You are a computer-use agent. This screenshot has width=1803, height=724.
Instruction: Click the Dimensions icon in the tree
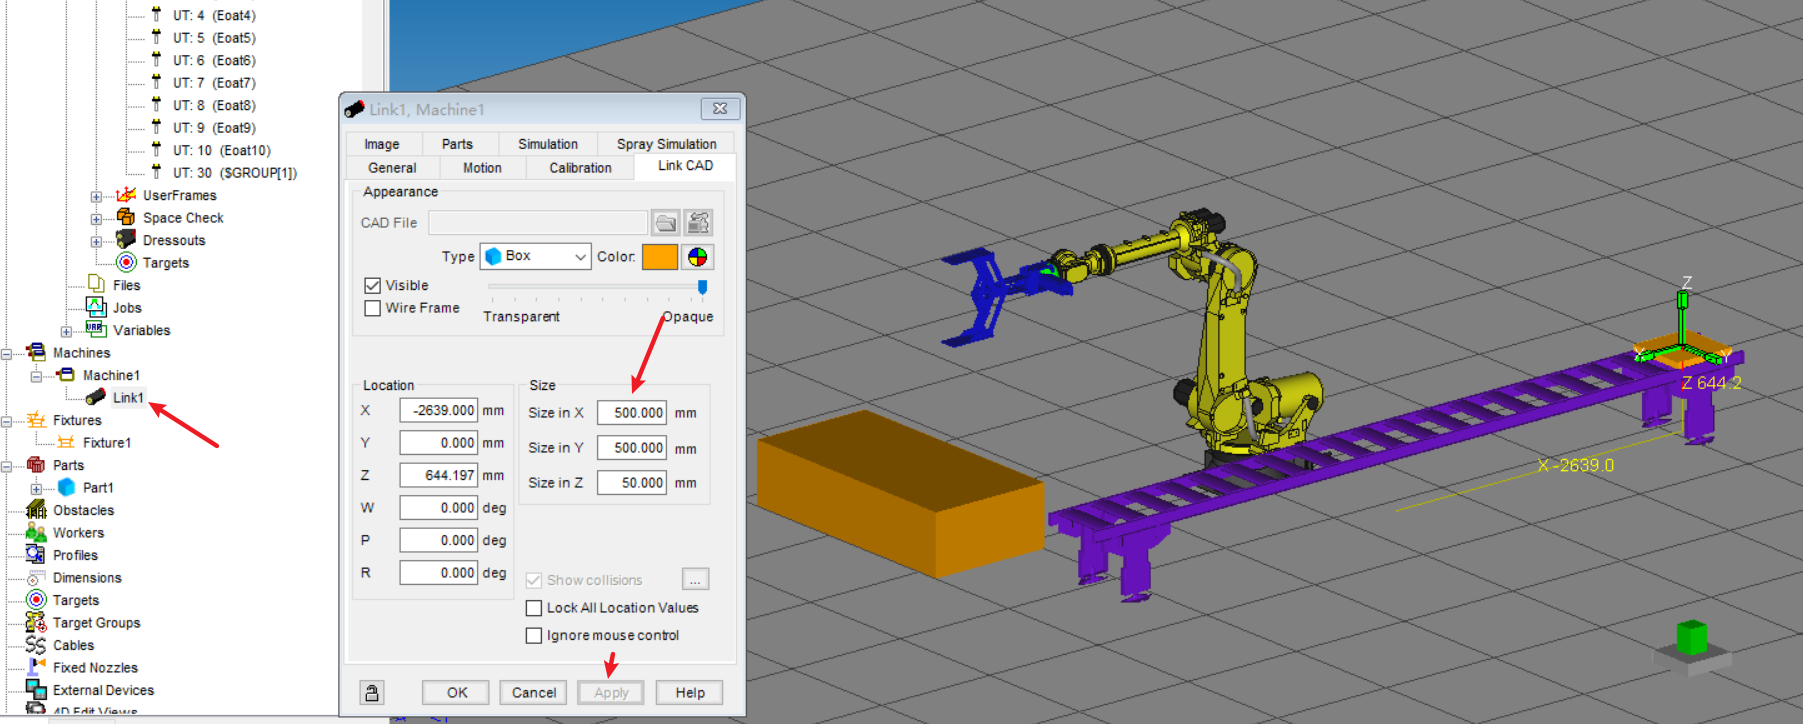point(36,577)
